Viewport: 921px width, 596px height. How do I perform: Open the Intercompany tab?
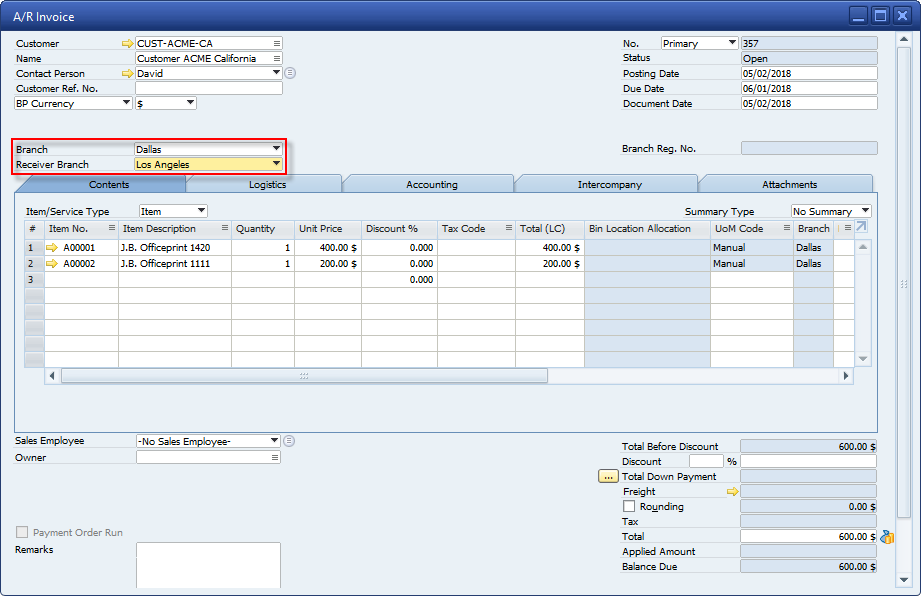tap(609, 185)
